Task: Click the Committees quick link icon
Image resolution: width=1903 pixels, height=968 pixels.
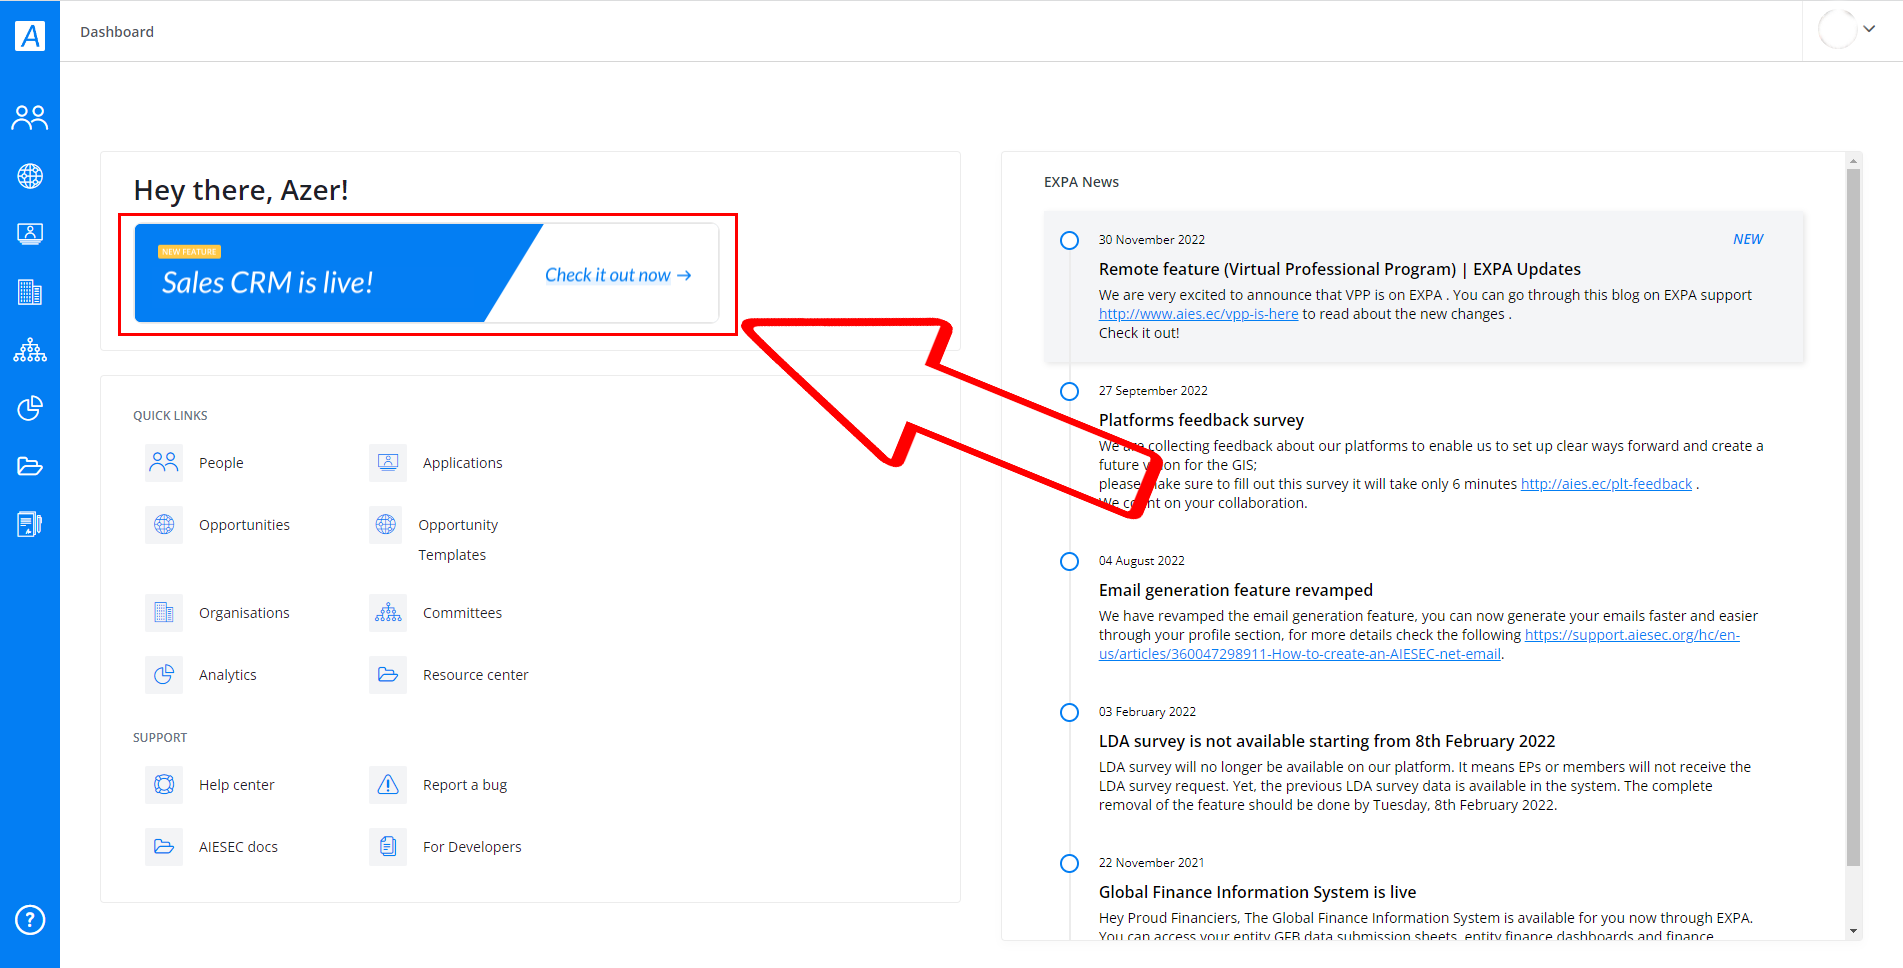Action: pos(388,613)
